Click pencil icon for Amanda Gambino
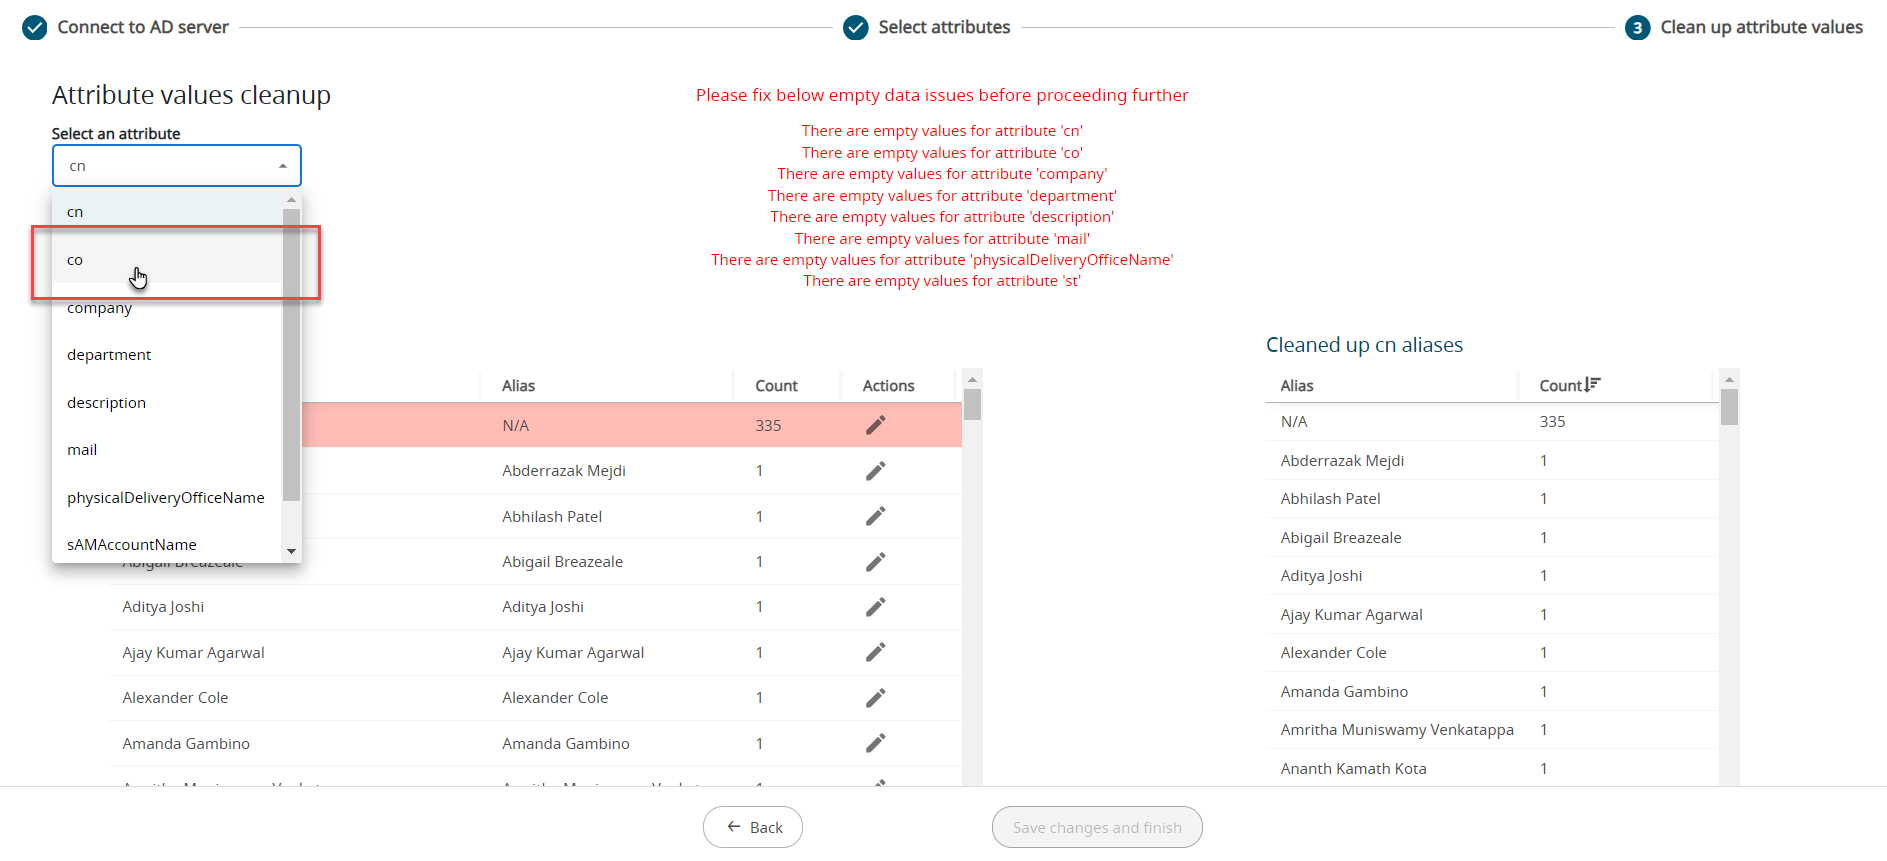The width and height of the screenshot is (1887, 861). pyautogui.click(x=875, y=743)
